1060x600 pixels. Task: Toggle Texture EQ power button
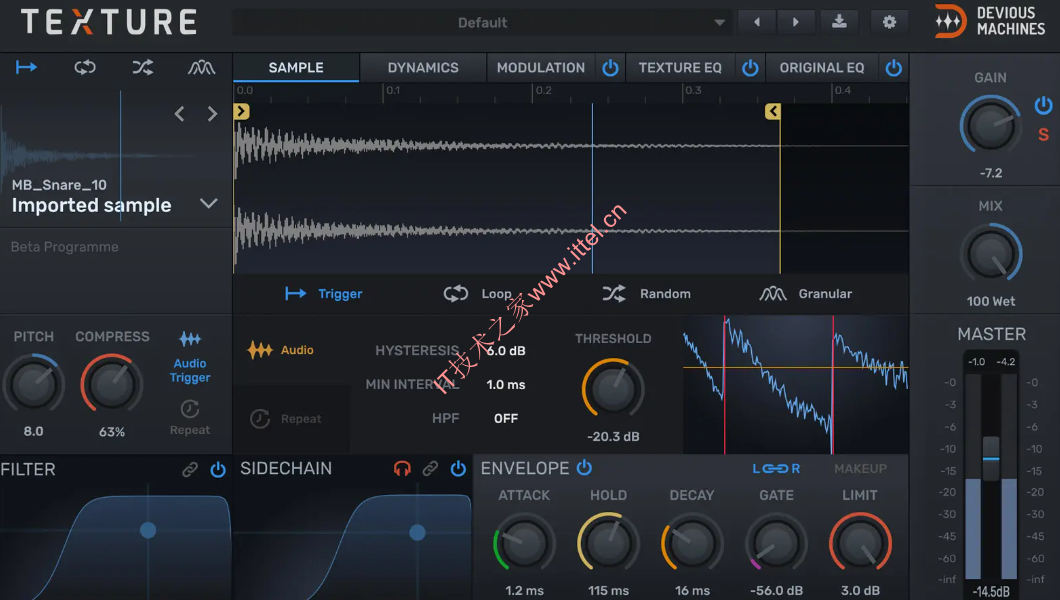coord(750,68)
